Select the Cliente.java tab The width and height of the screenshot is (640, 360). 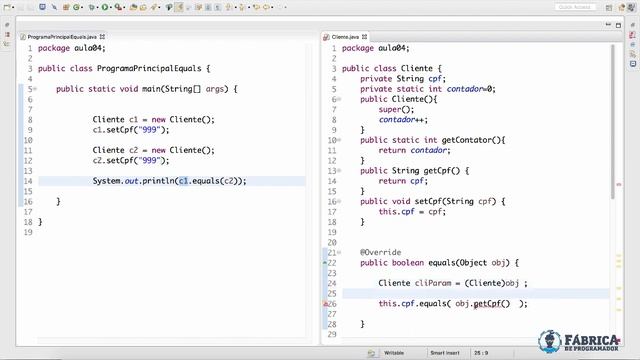(x=345, y=37)
